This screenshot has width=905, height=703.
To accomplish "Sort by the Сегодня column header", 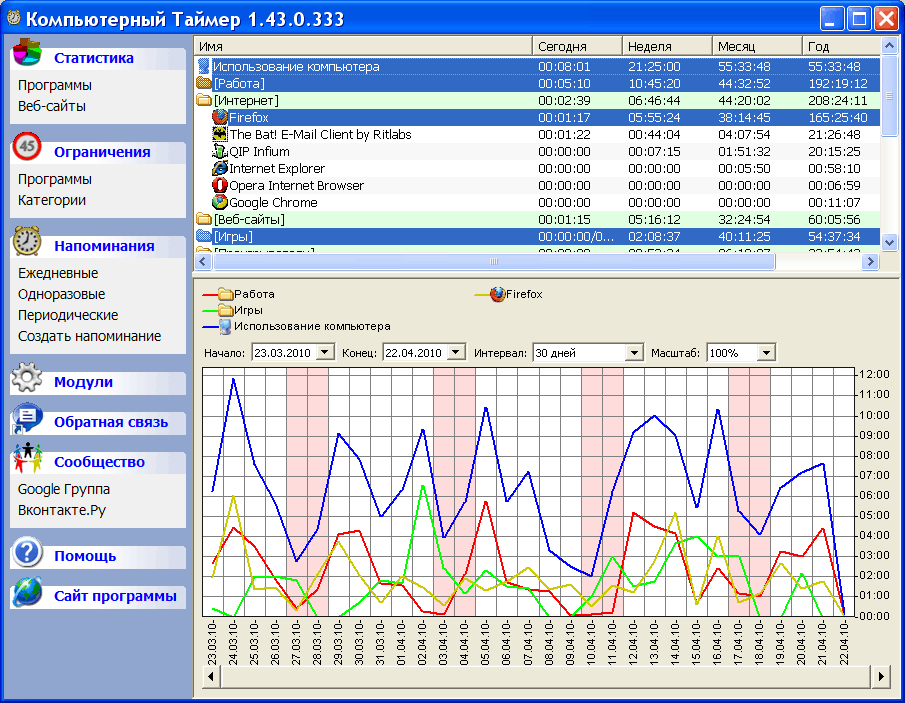I will point(575,47).
